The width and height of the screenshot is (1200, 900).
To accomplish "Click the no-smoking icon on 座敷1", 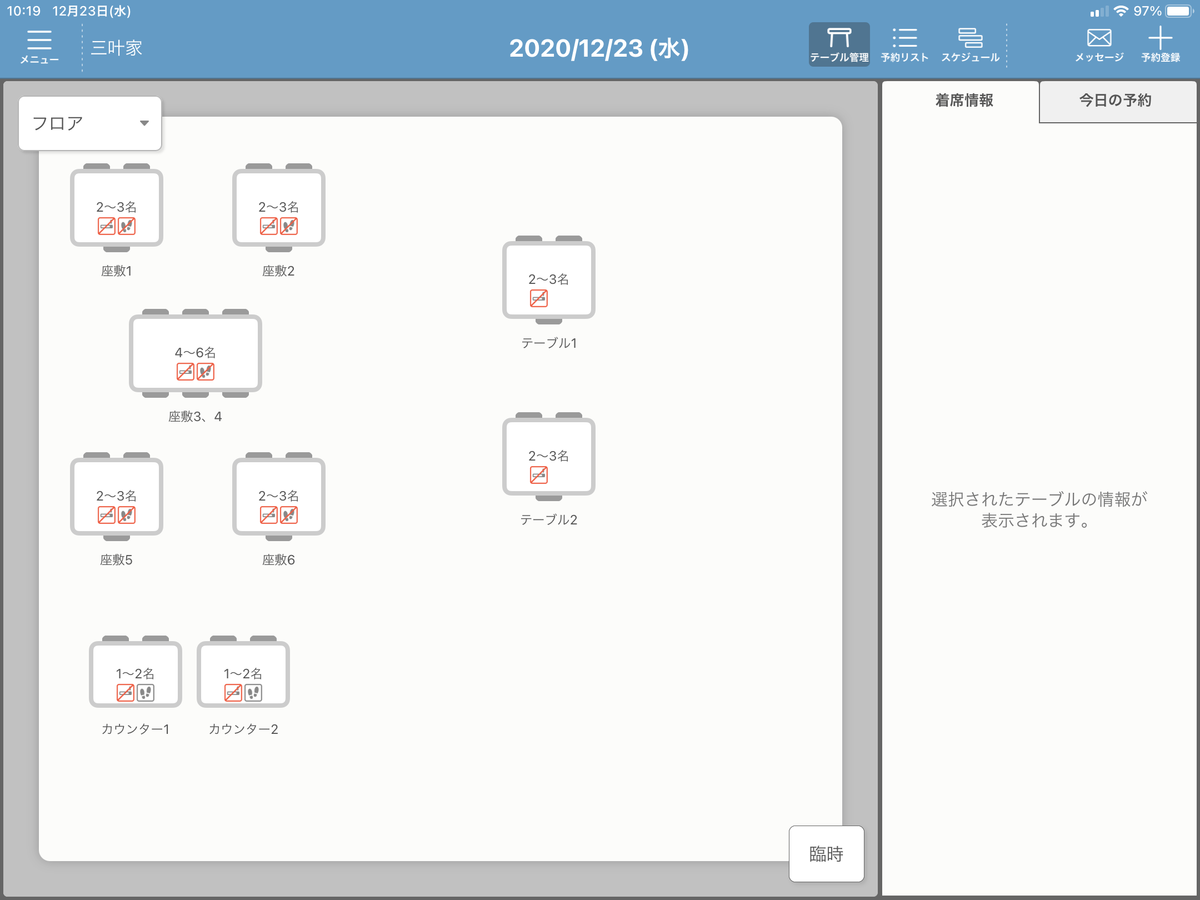I will coord(106,226).
